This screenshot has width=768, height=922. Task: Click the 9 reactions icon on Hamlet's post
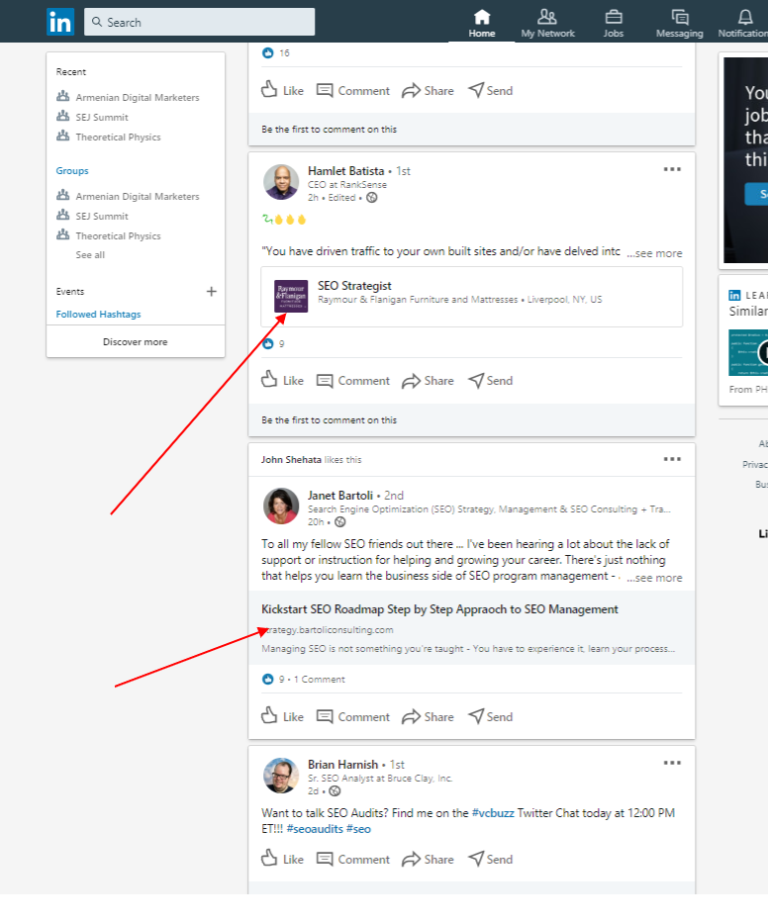tap(268, 343)
